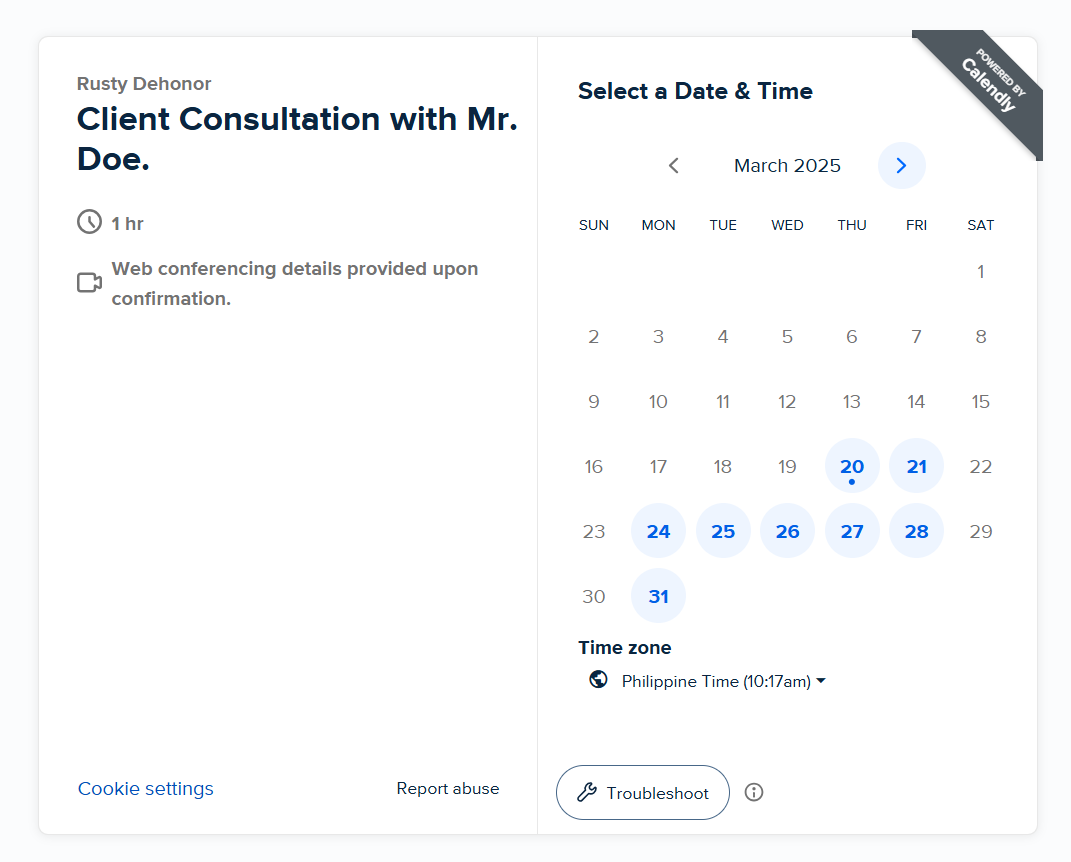Screen dimensions: 1071x862
Task: Click Report abuse link
Action: [448, 788]
